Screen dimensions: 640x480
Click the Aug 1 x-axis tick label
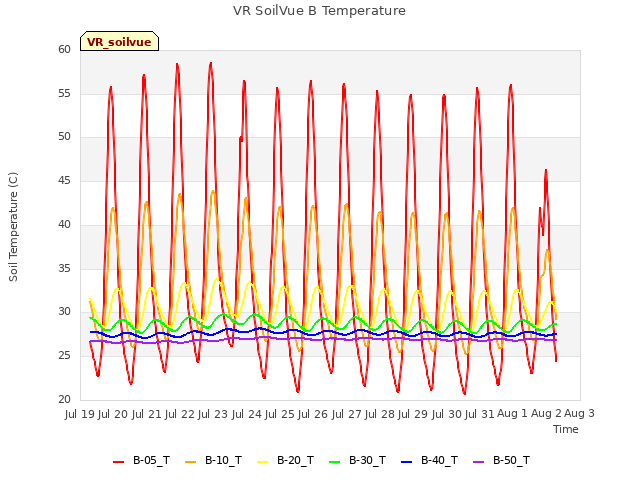point(512,414)
